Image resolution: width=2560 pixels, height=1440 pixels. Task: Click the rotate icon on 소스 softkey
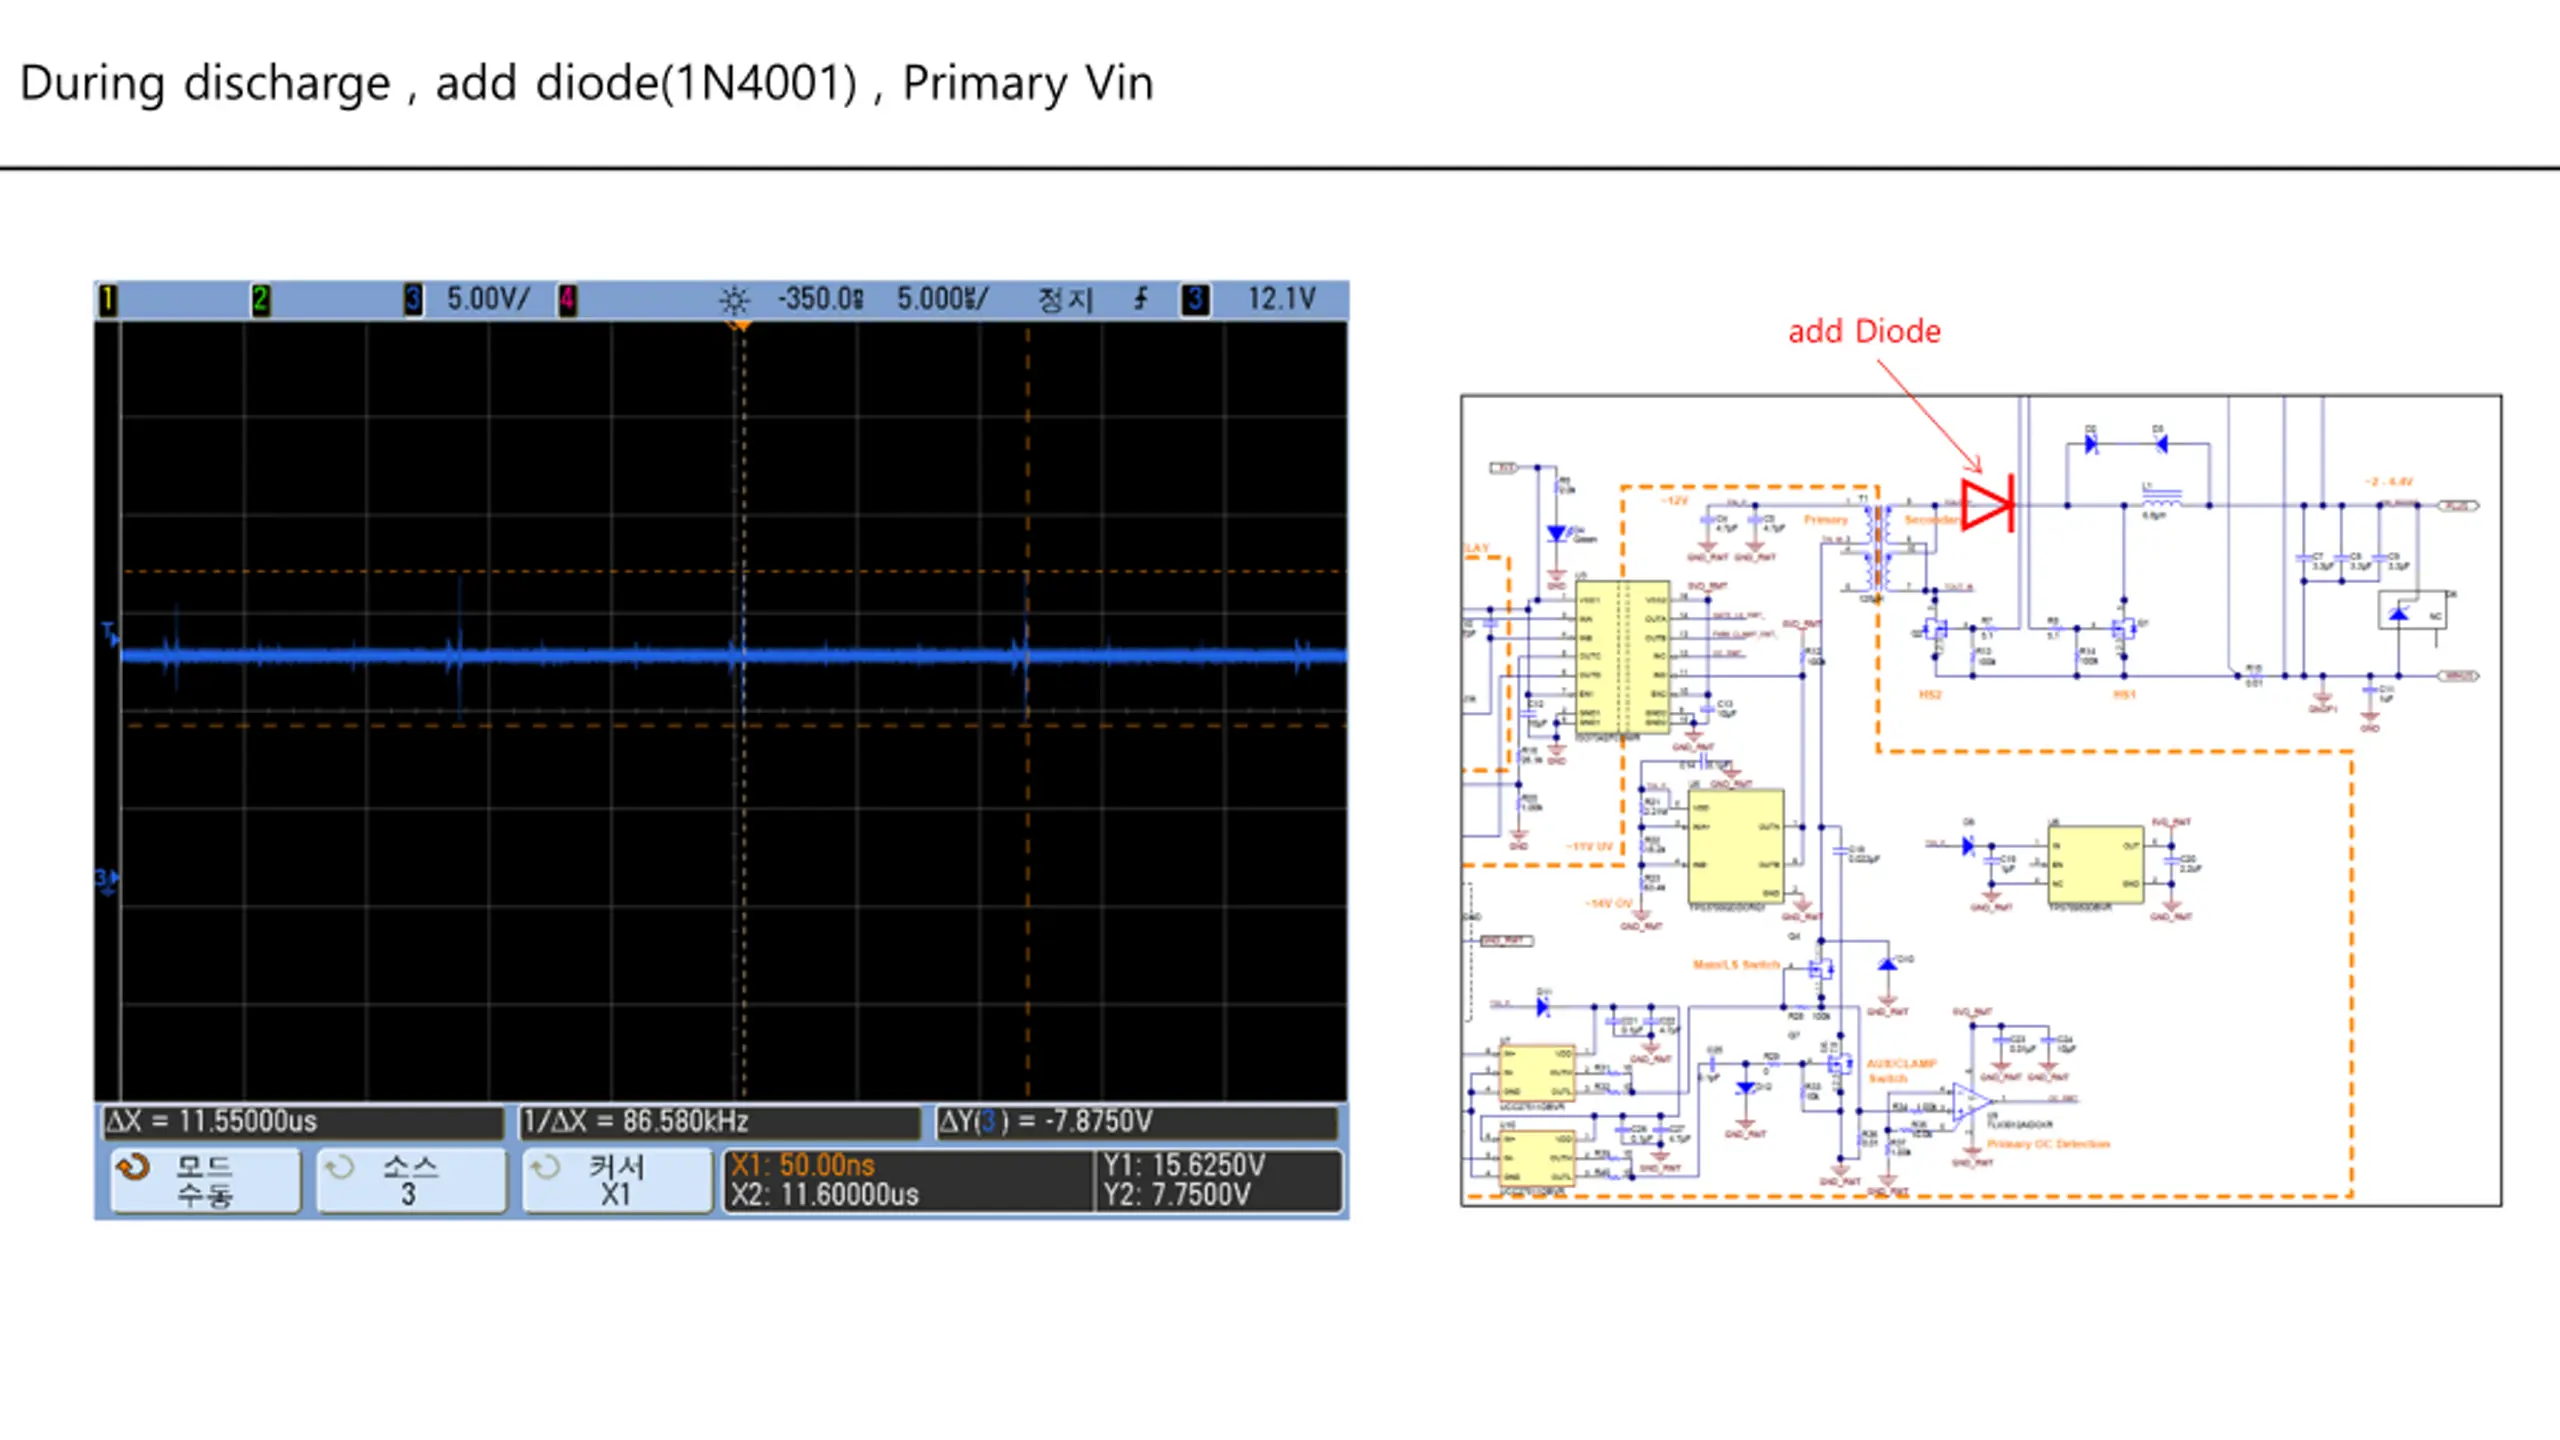pyautogui.click(x=340, y=1167)
